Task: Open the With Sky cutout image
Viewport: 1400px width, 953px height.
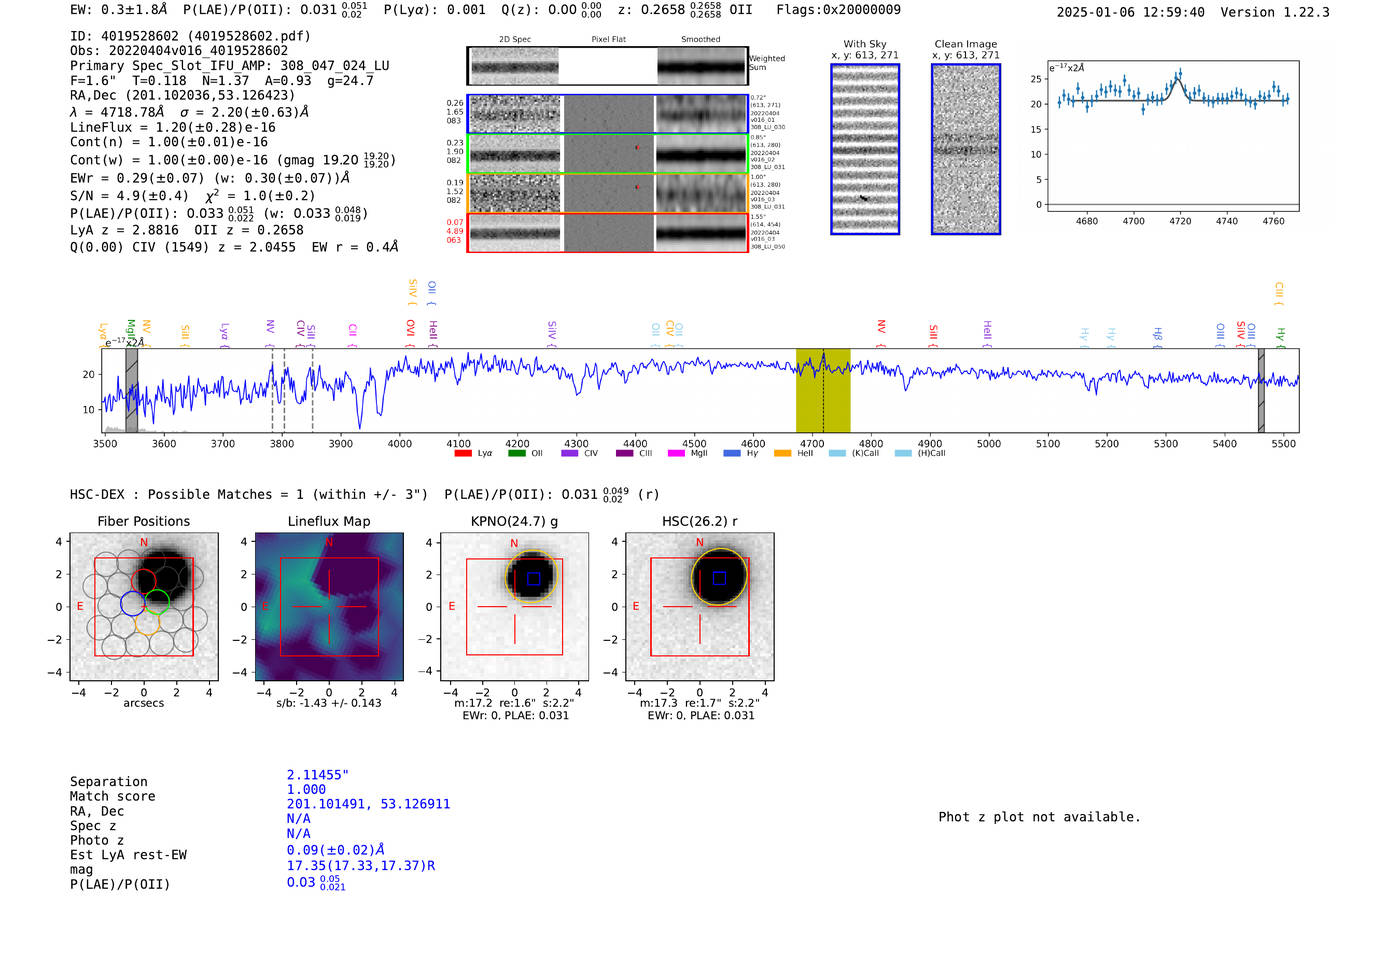Action: coord(865,149)
